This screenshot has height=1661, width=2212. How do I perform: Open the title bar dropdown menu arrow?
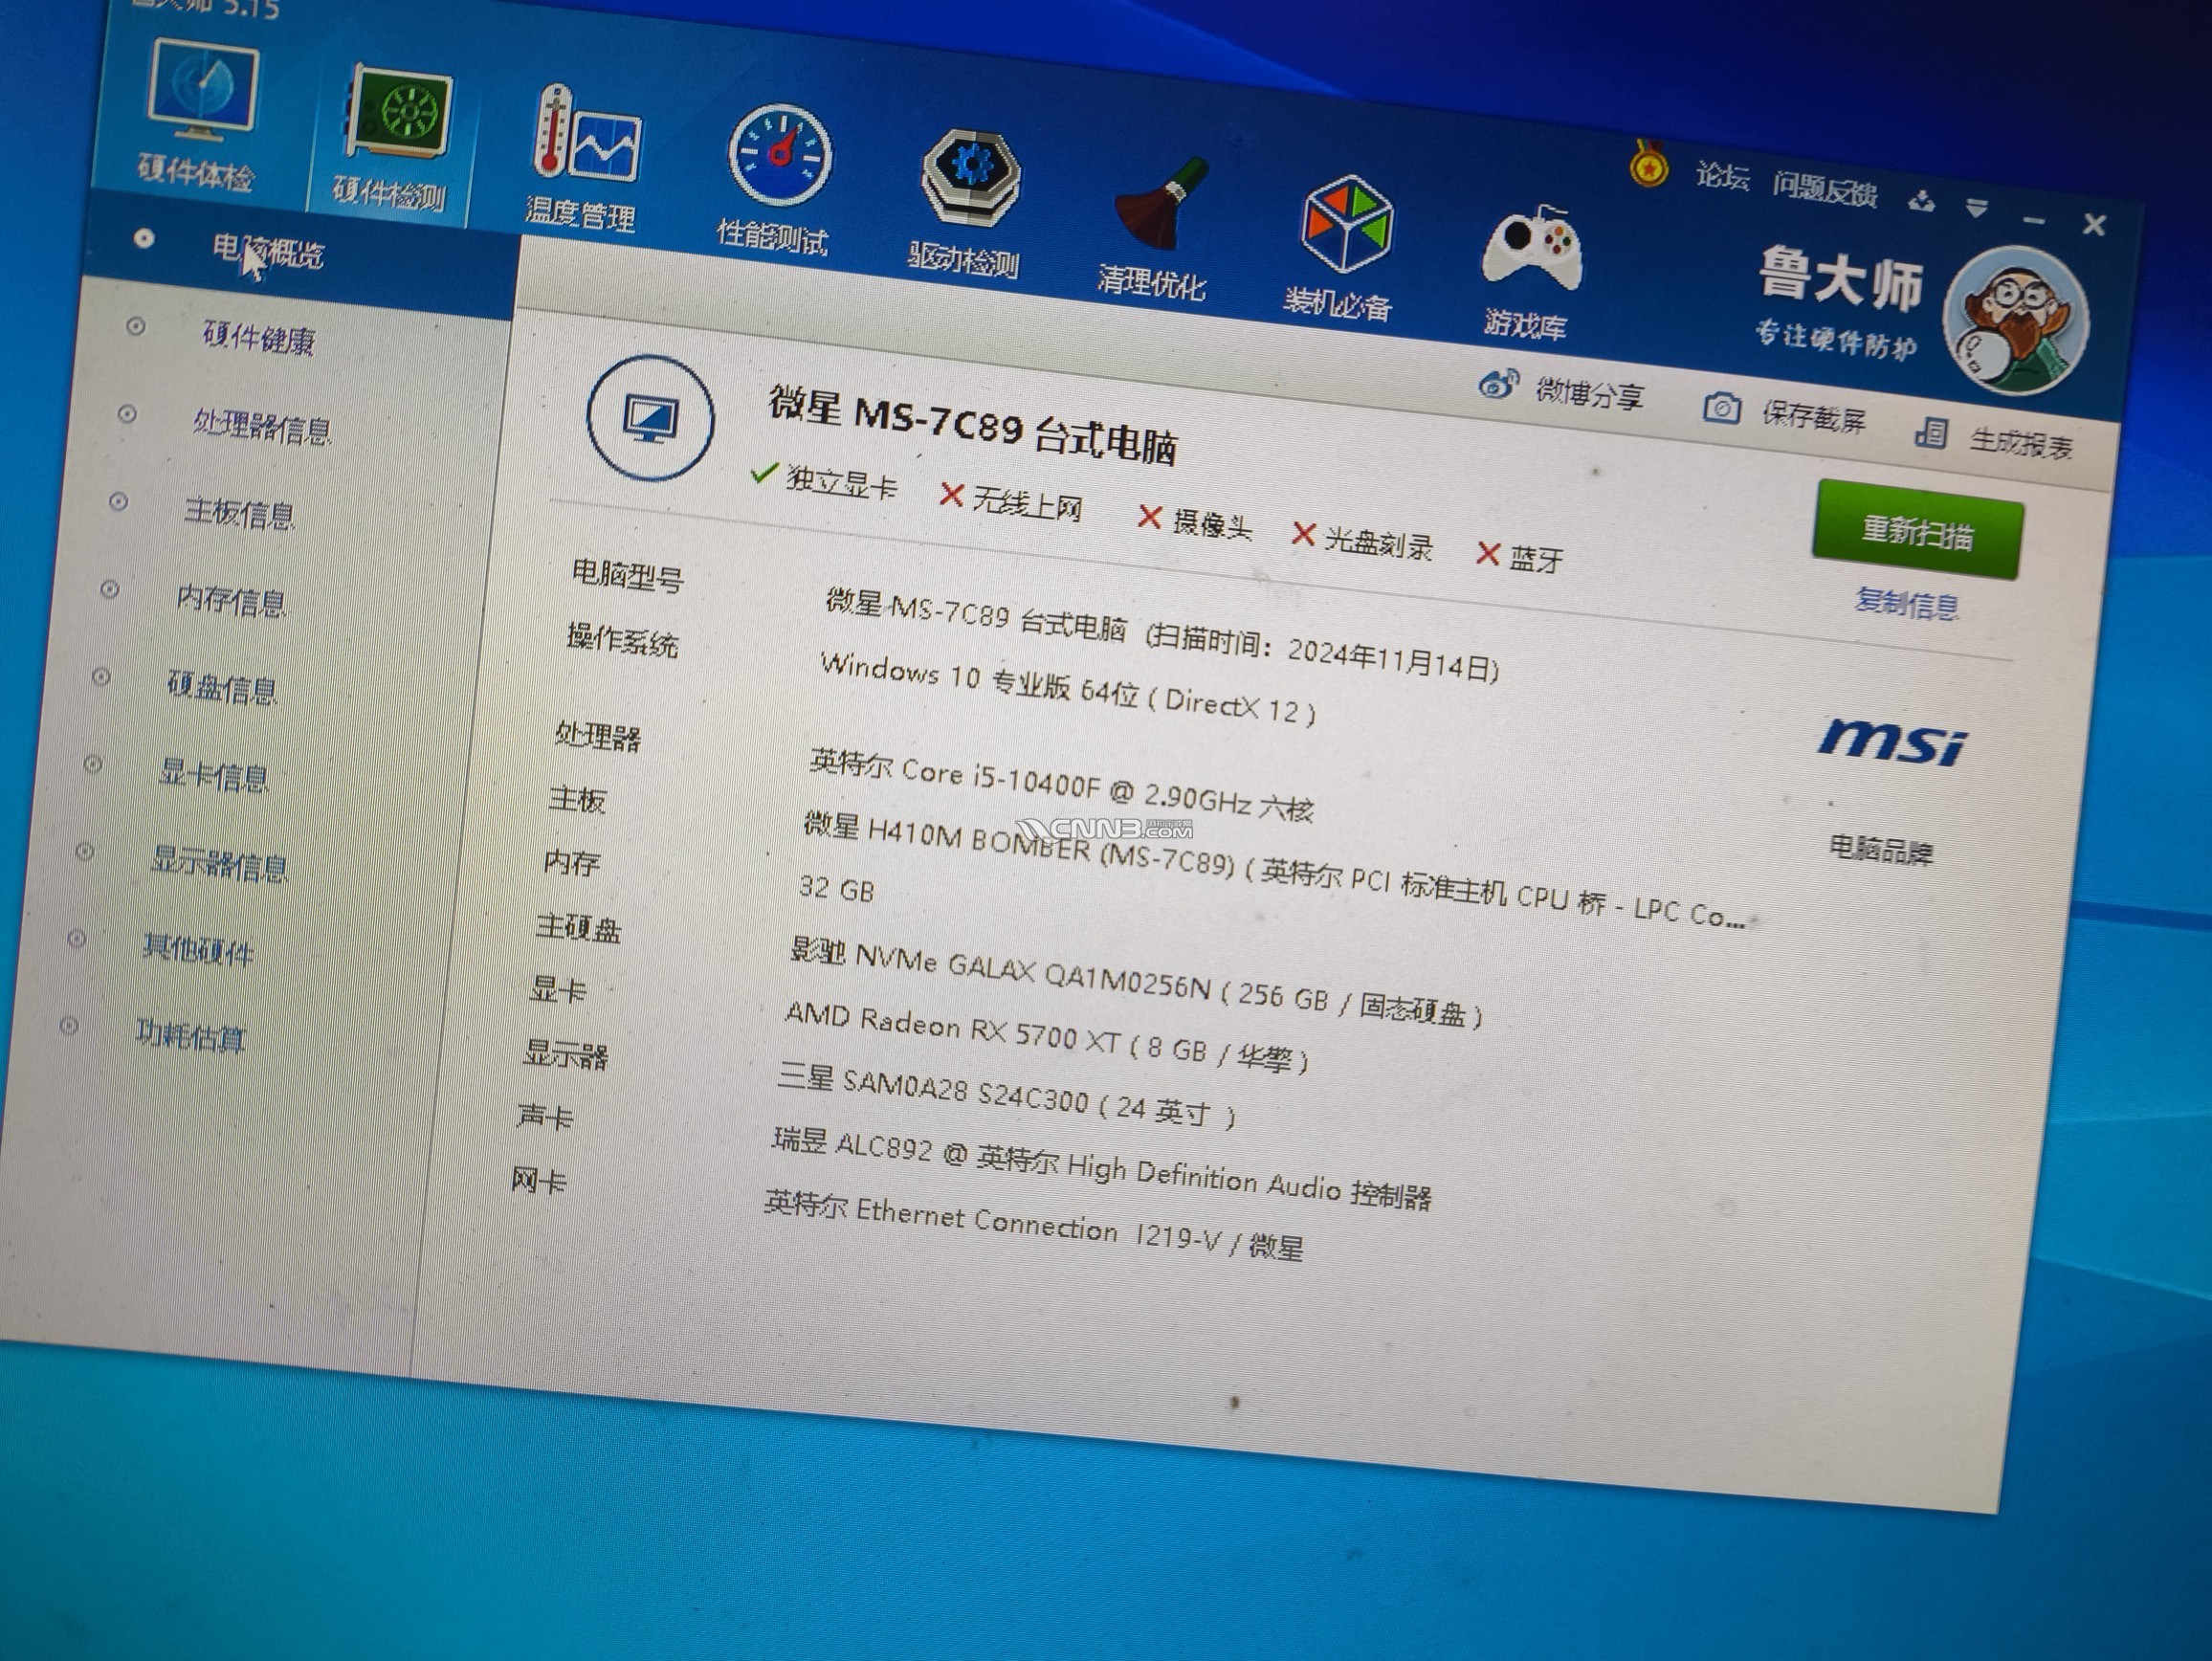click(1976, 208)
